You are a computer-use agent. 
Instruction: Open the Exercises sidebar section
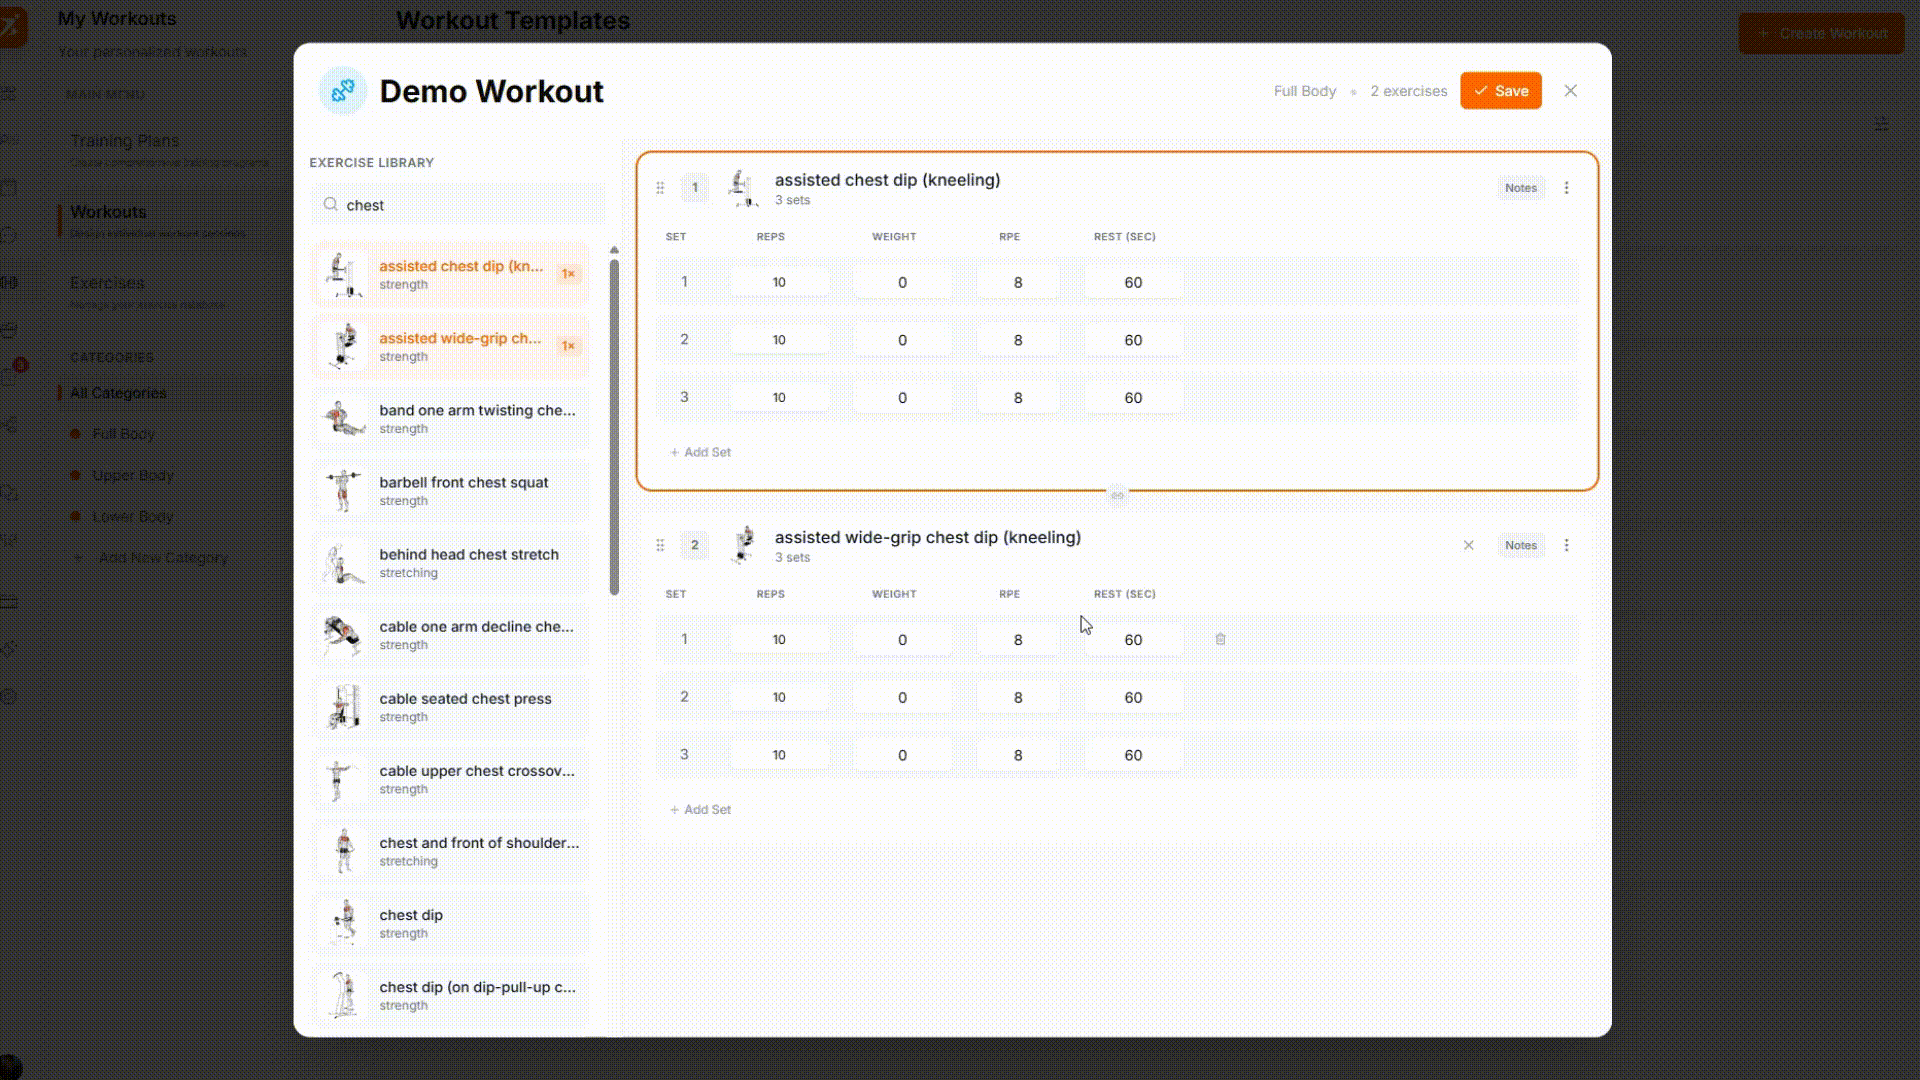[107, 283]
